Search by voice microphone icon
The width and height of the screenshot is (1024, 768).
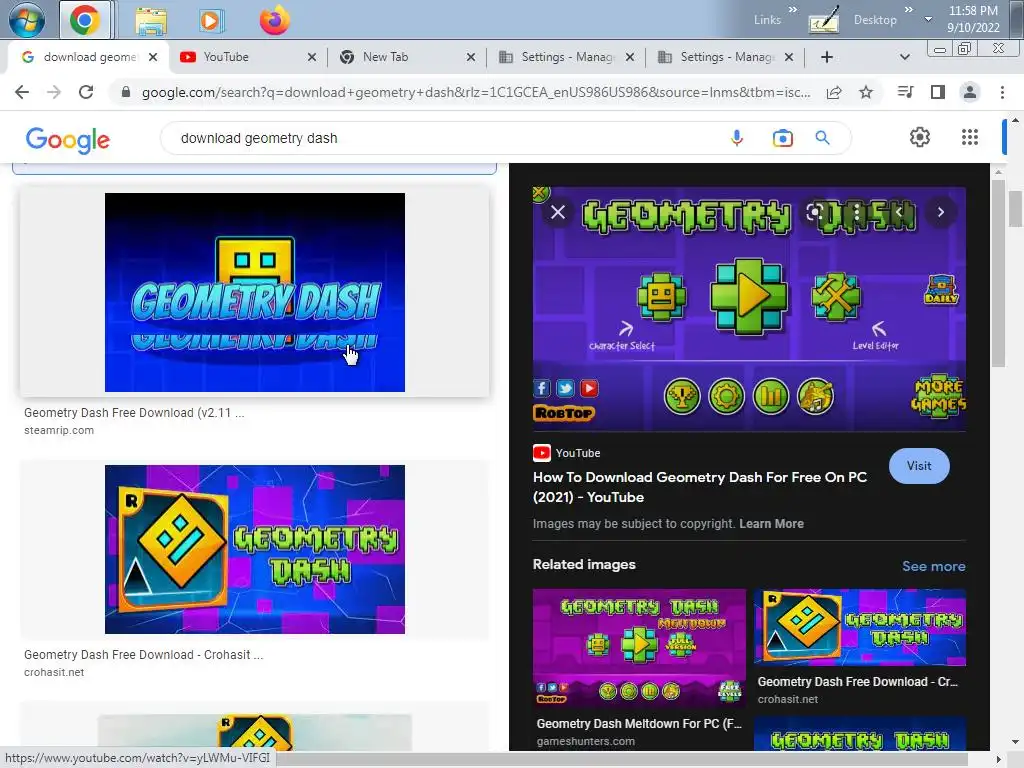tap(737, 138)
